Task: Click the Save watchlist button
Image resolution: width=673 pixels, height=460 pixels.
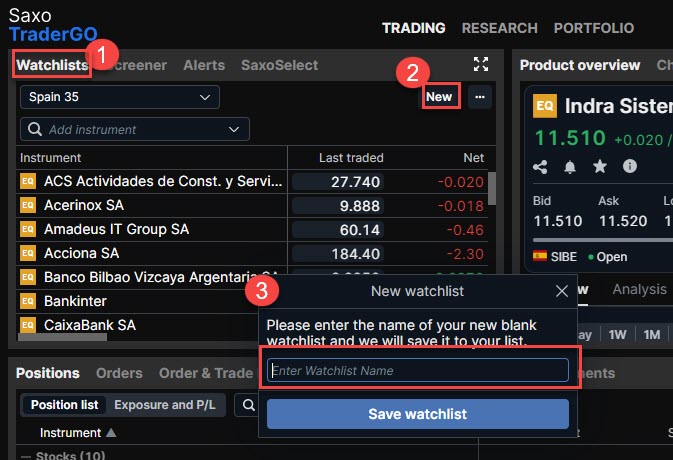Action: [x=417, y=414]
